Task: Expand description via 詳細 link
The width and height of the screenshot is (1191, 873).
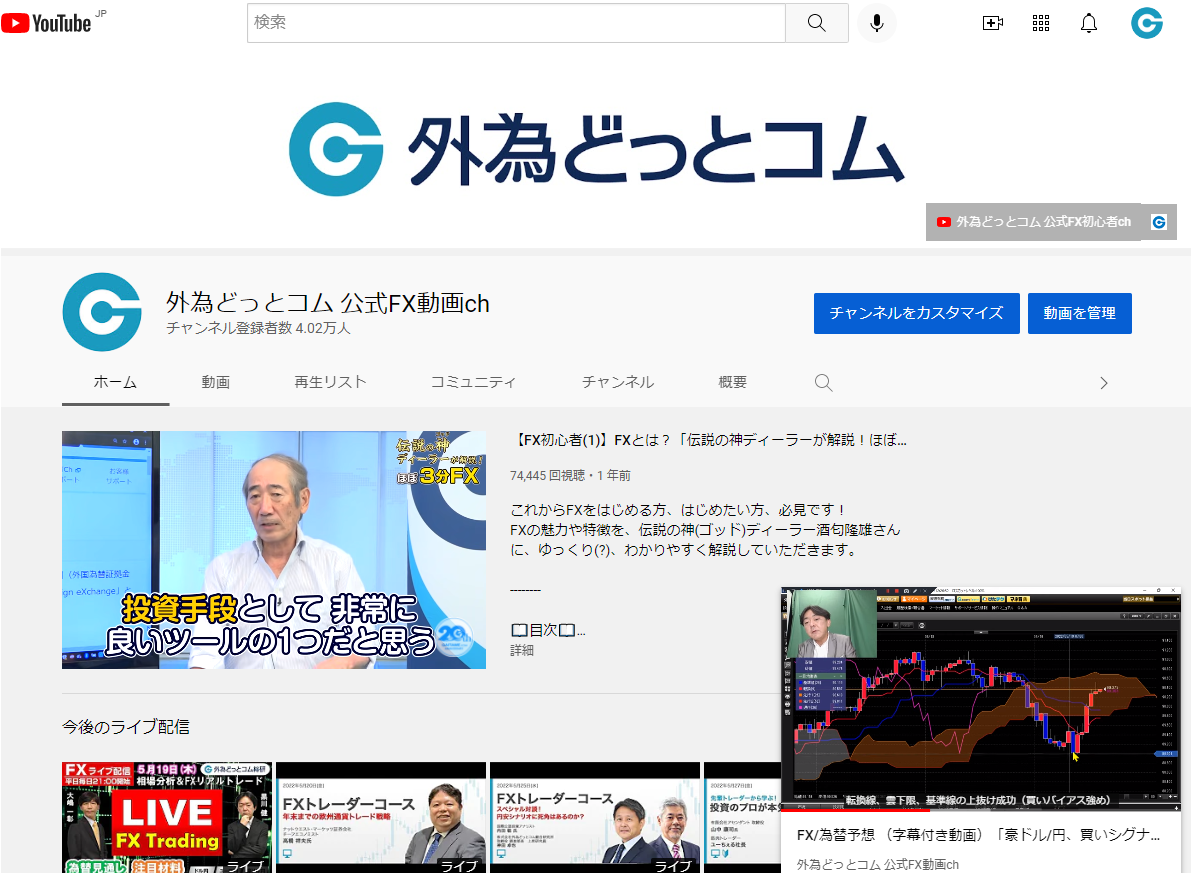Action: tap(522, 650)
